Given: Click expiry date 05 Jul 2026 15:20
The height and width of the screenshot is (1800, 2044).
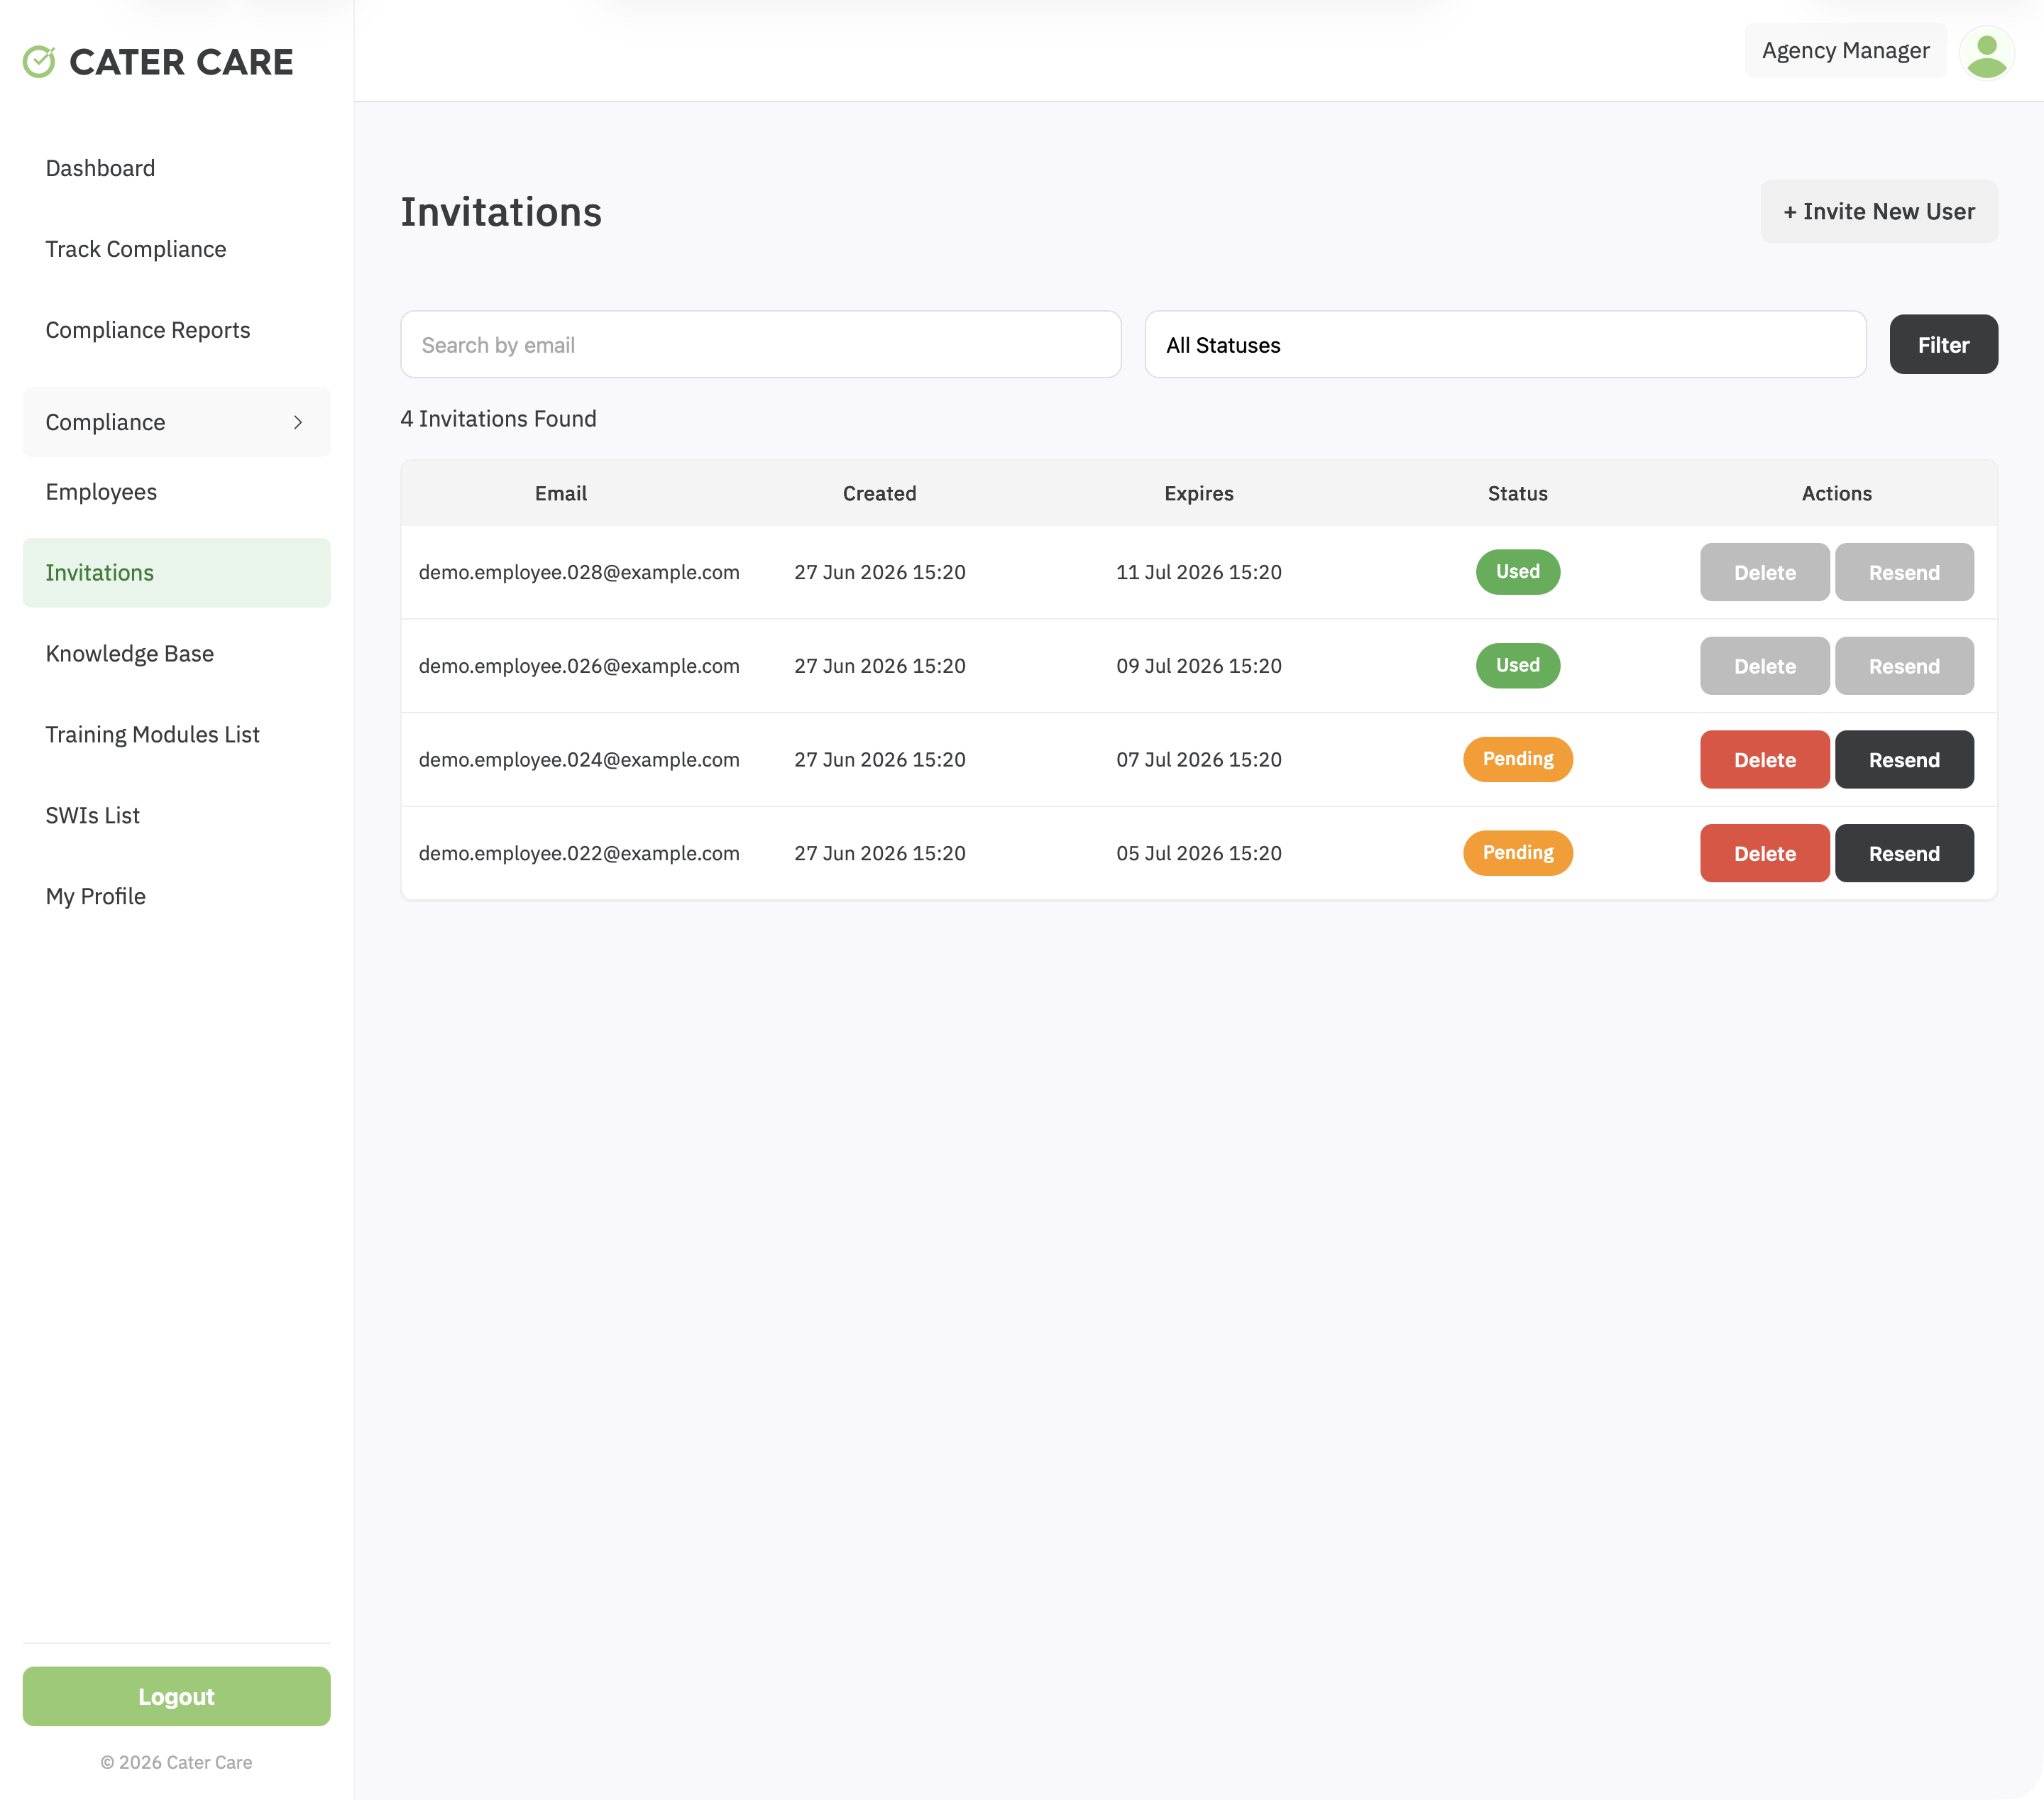Looking at the screenshot, I should pyautogui.click(x=1198, y=853).
